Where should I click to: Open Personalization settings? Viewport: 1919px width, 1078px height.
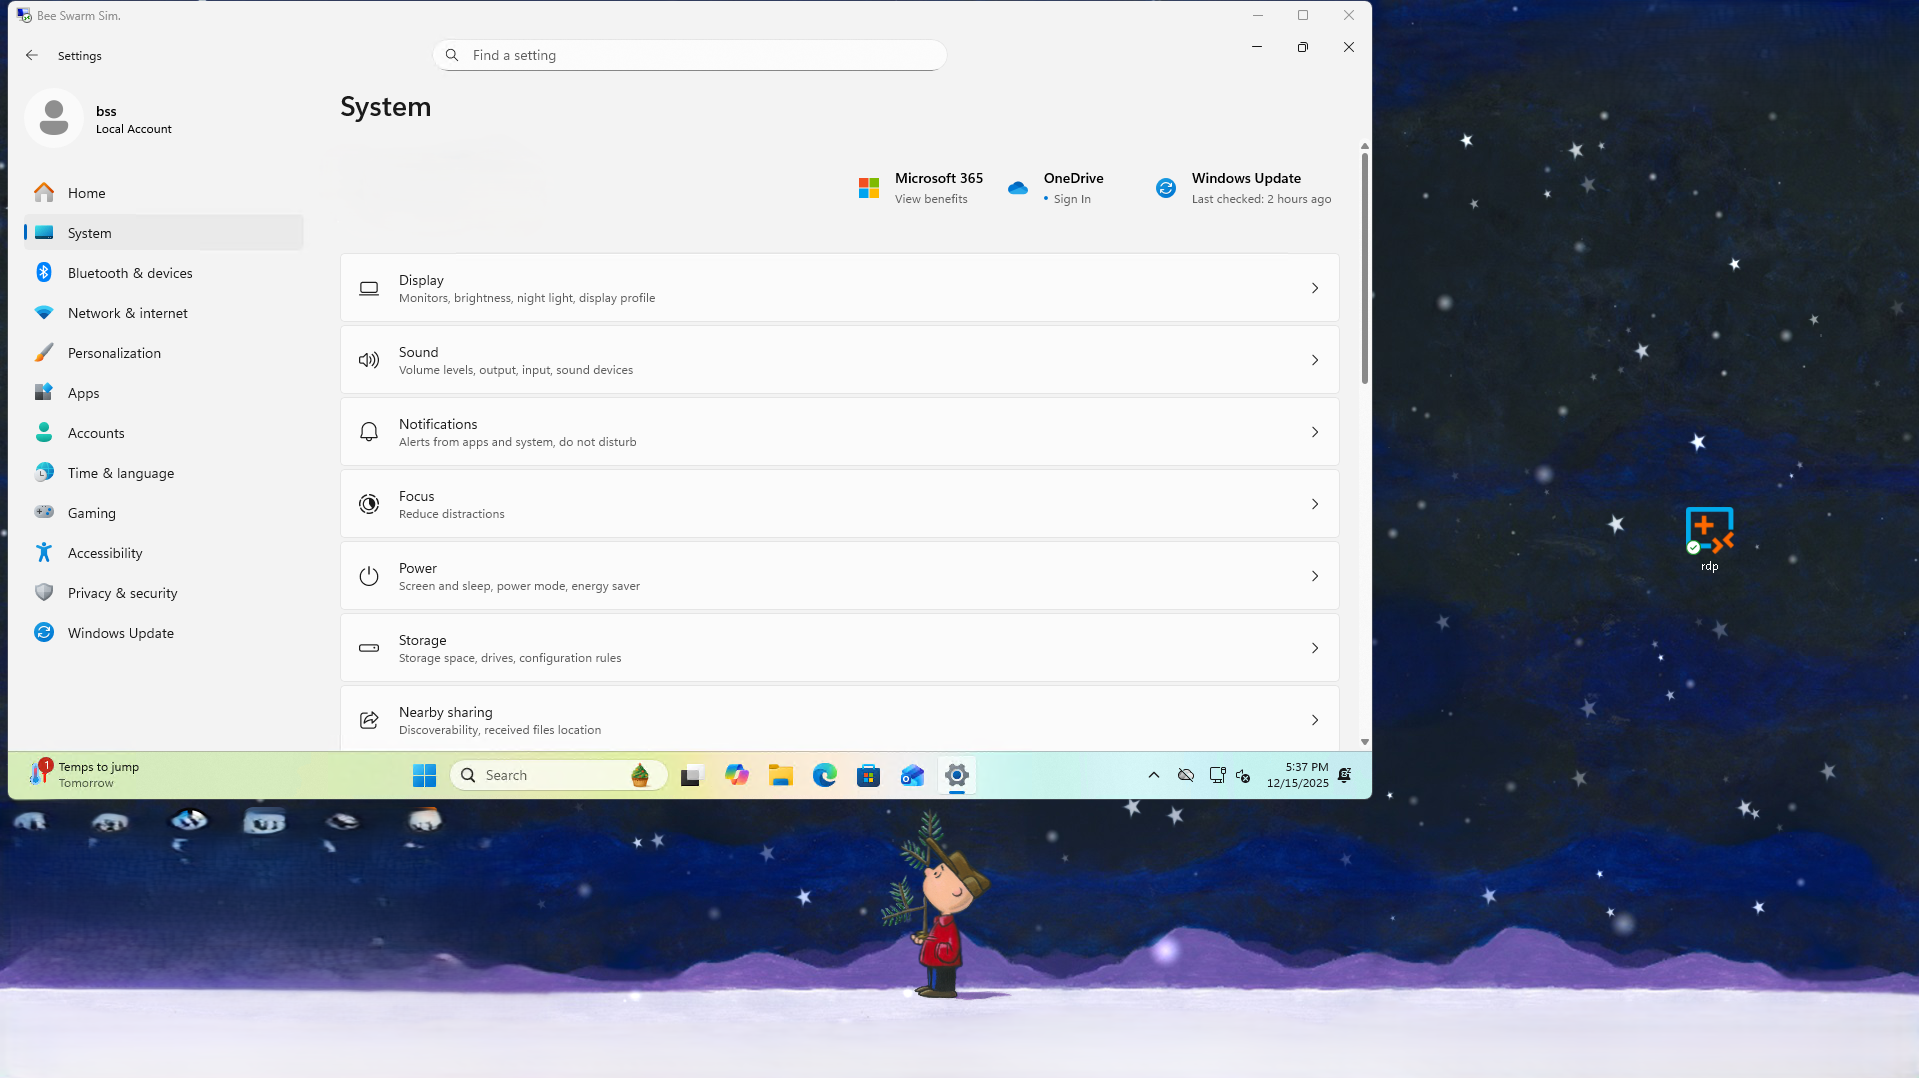114,352
